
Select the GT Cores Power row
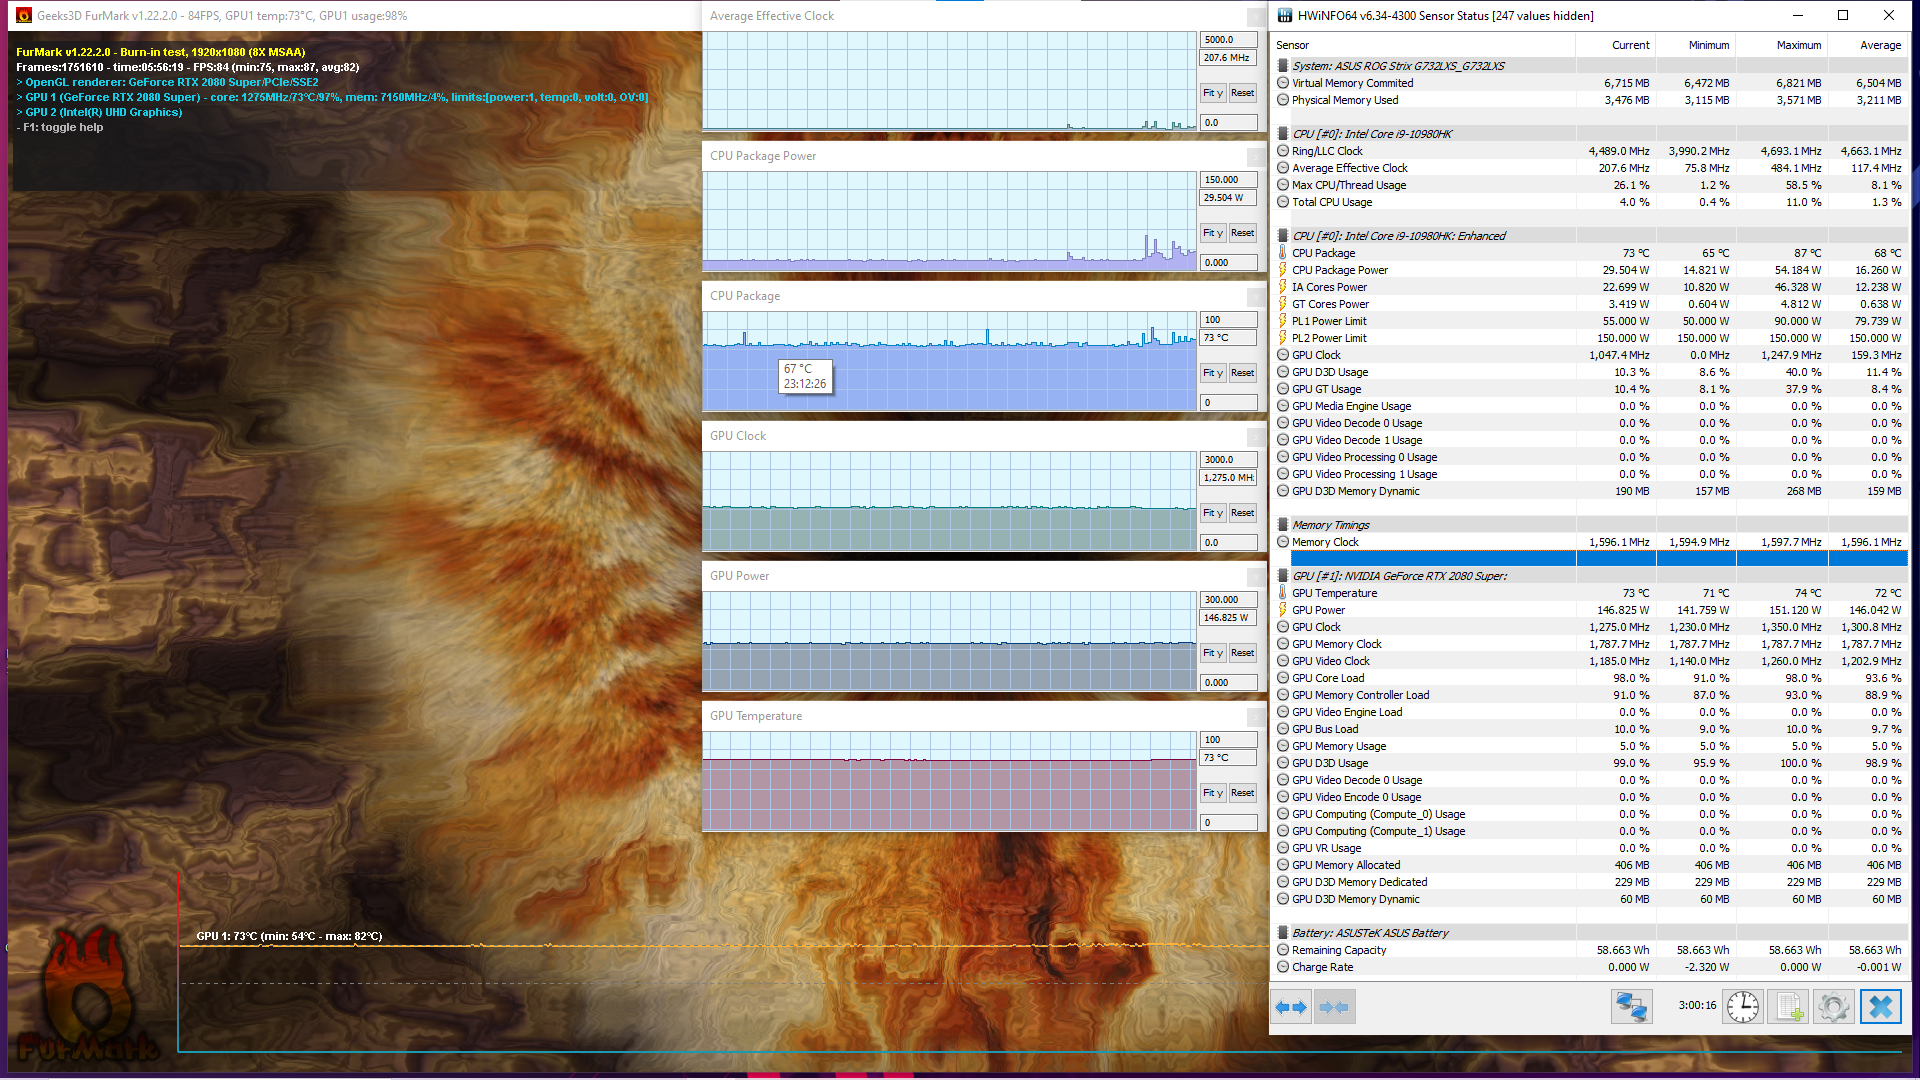coord(1589,304)
